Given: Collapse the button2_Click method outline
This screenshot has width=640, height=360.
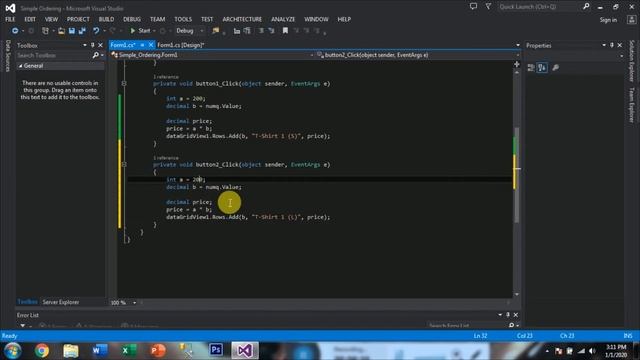Looking at the screenshot, I should pos(124,164).
